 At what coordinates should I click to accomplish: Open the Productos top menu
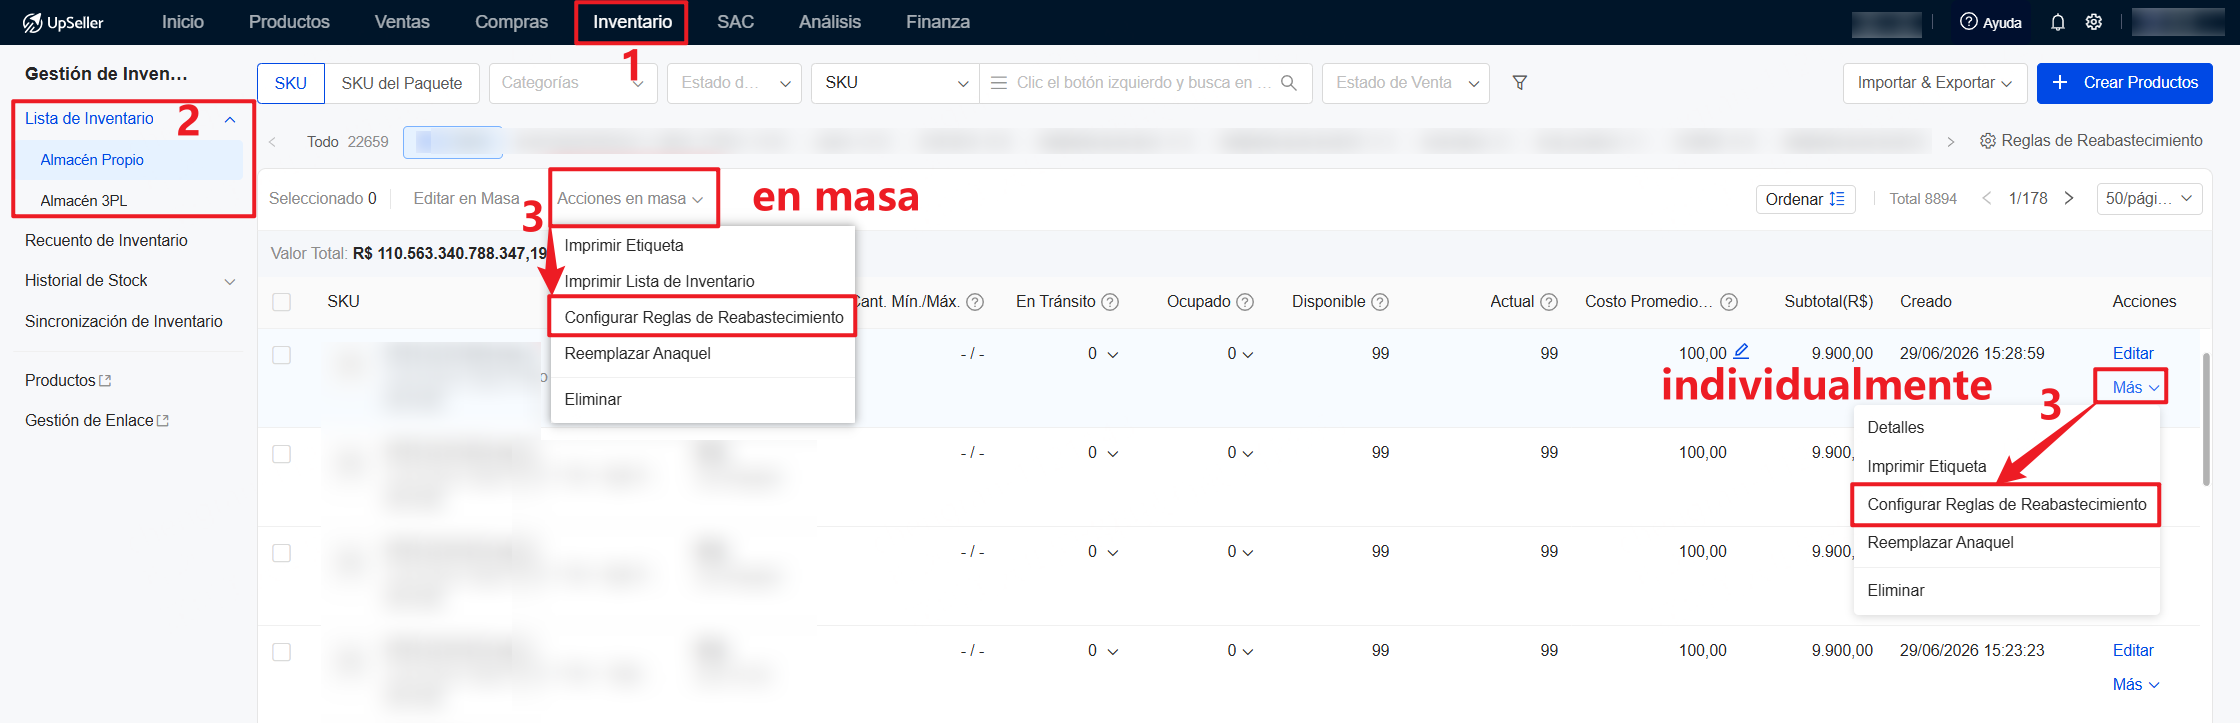(289, 22)
